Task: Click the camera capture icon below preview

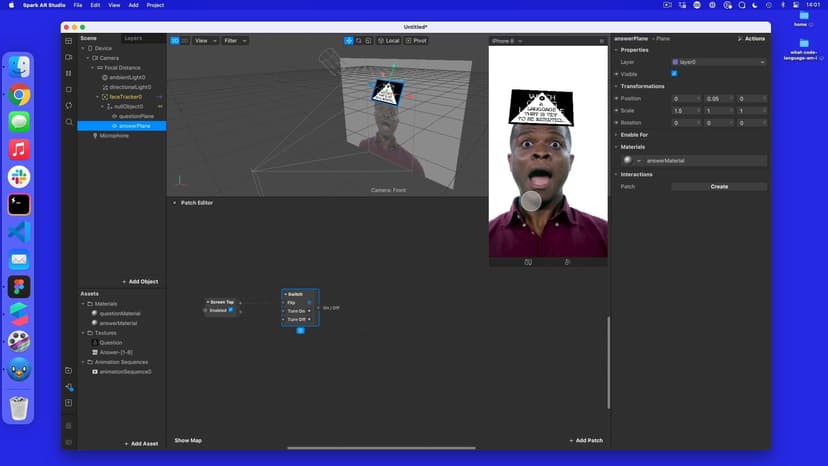Action: click(x=528, y=262)
